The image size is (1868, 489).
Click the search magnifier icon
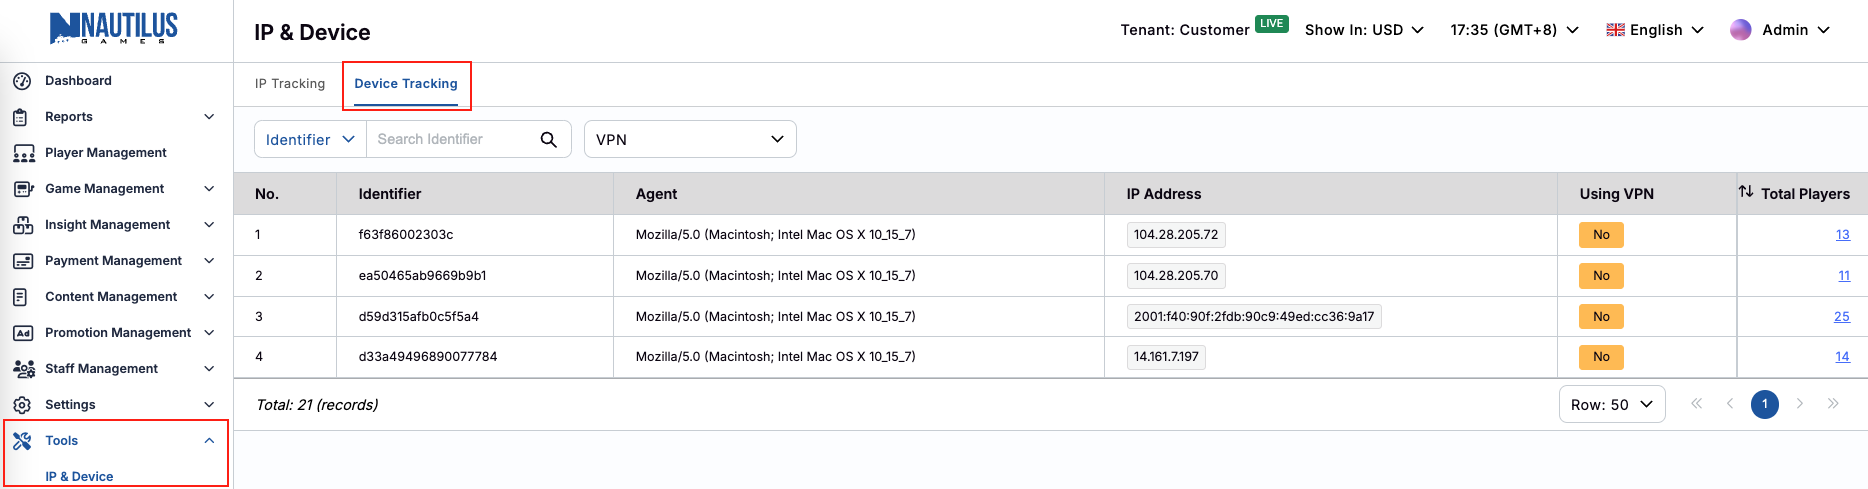click(548, 140)
